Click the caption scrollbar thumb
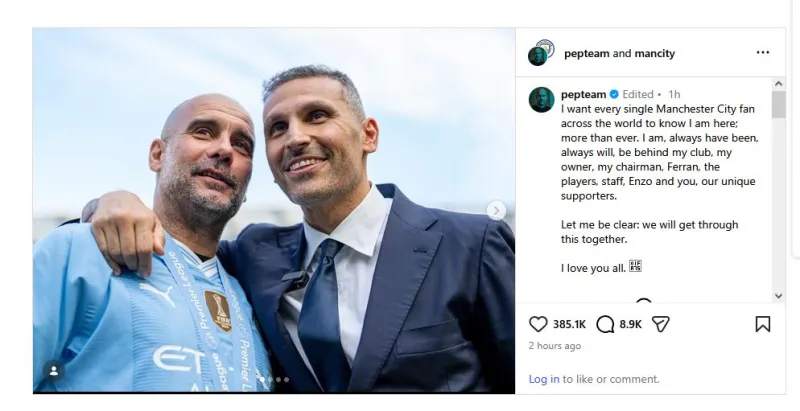Screen dimensions: 800x411 pyautogui.click(x=778, y=105)
